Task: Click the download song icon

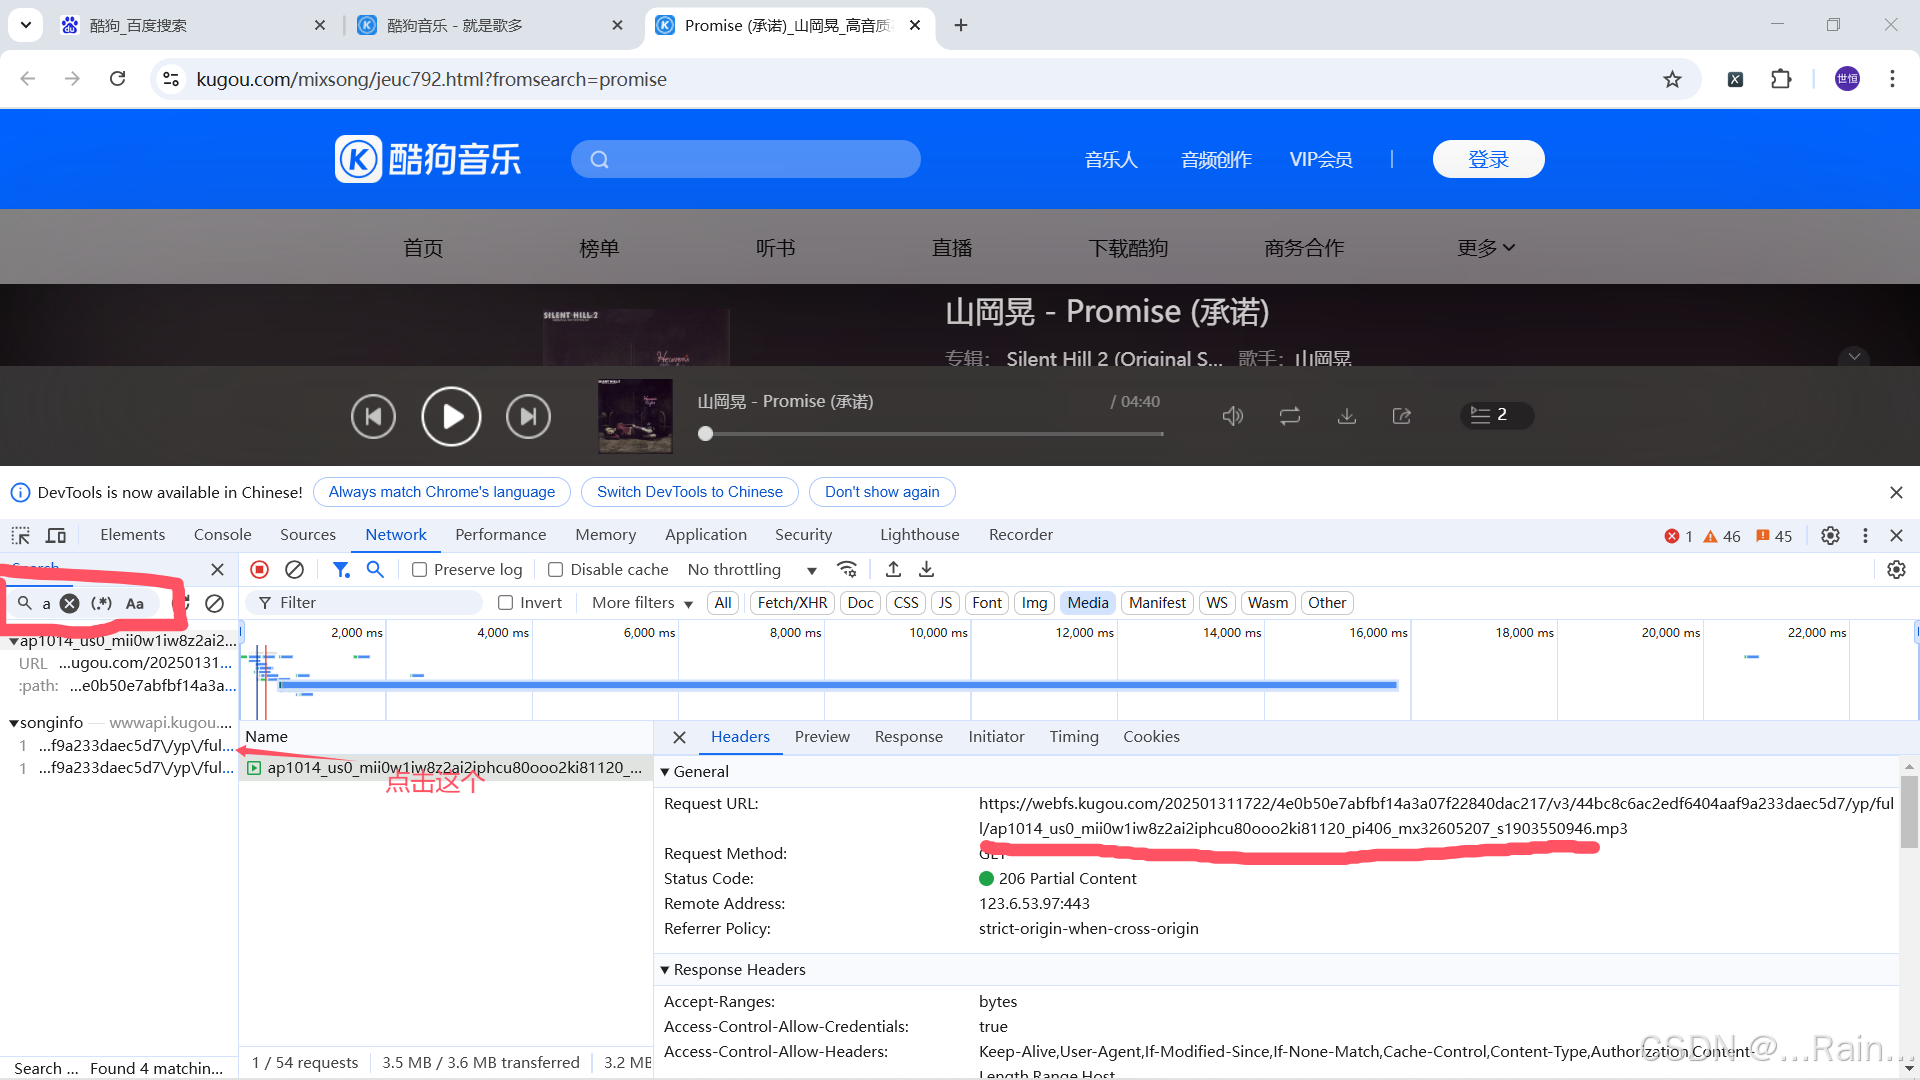Action: click(x=1347, y=416)
